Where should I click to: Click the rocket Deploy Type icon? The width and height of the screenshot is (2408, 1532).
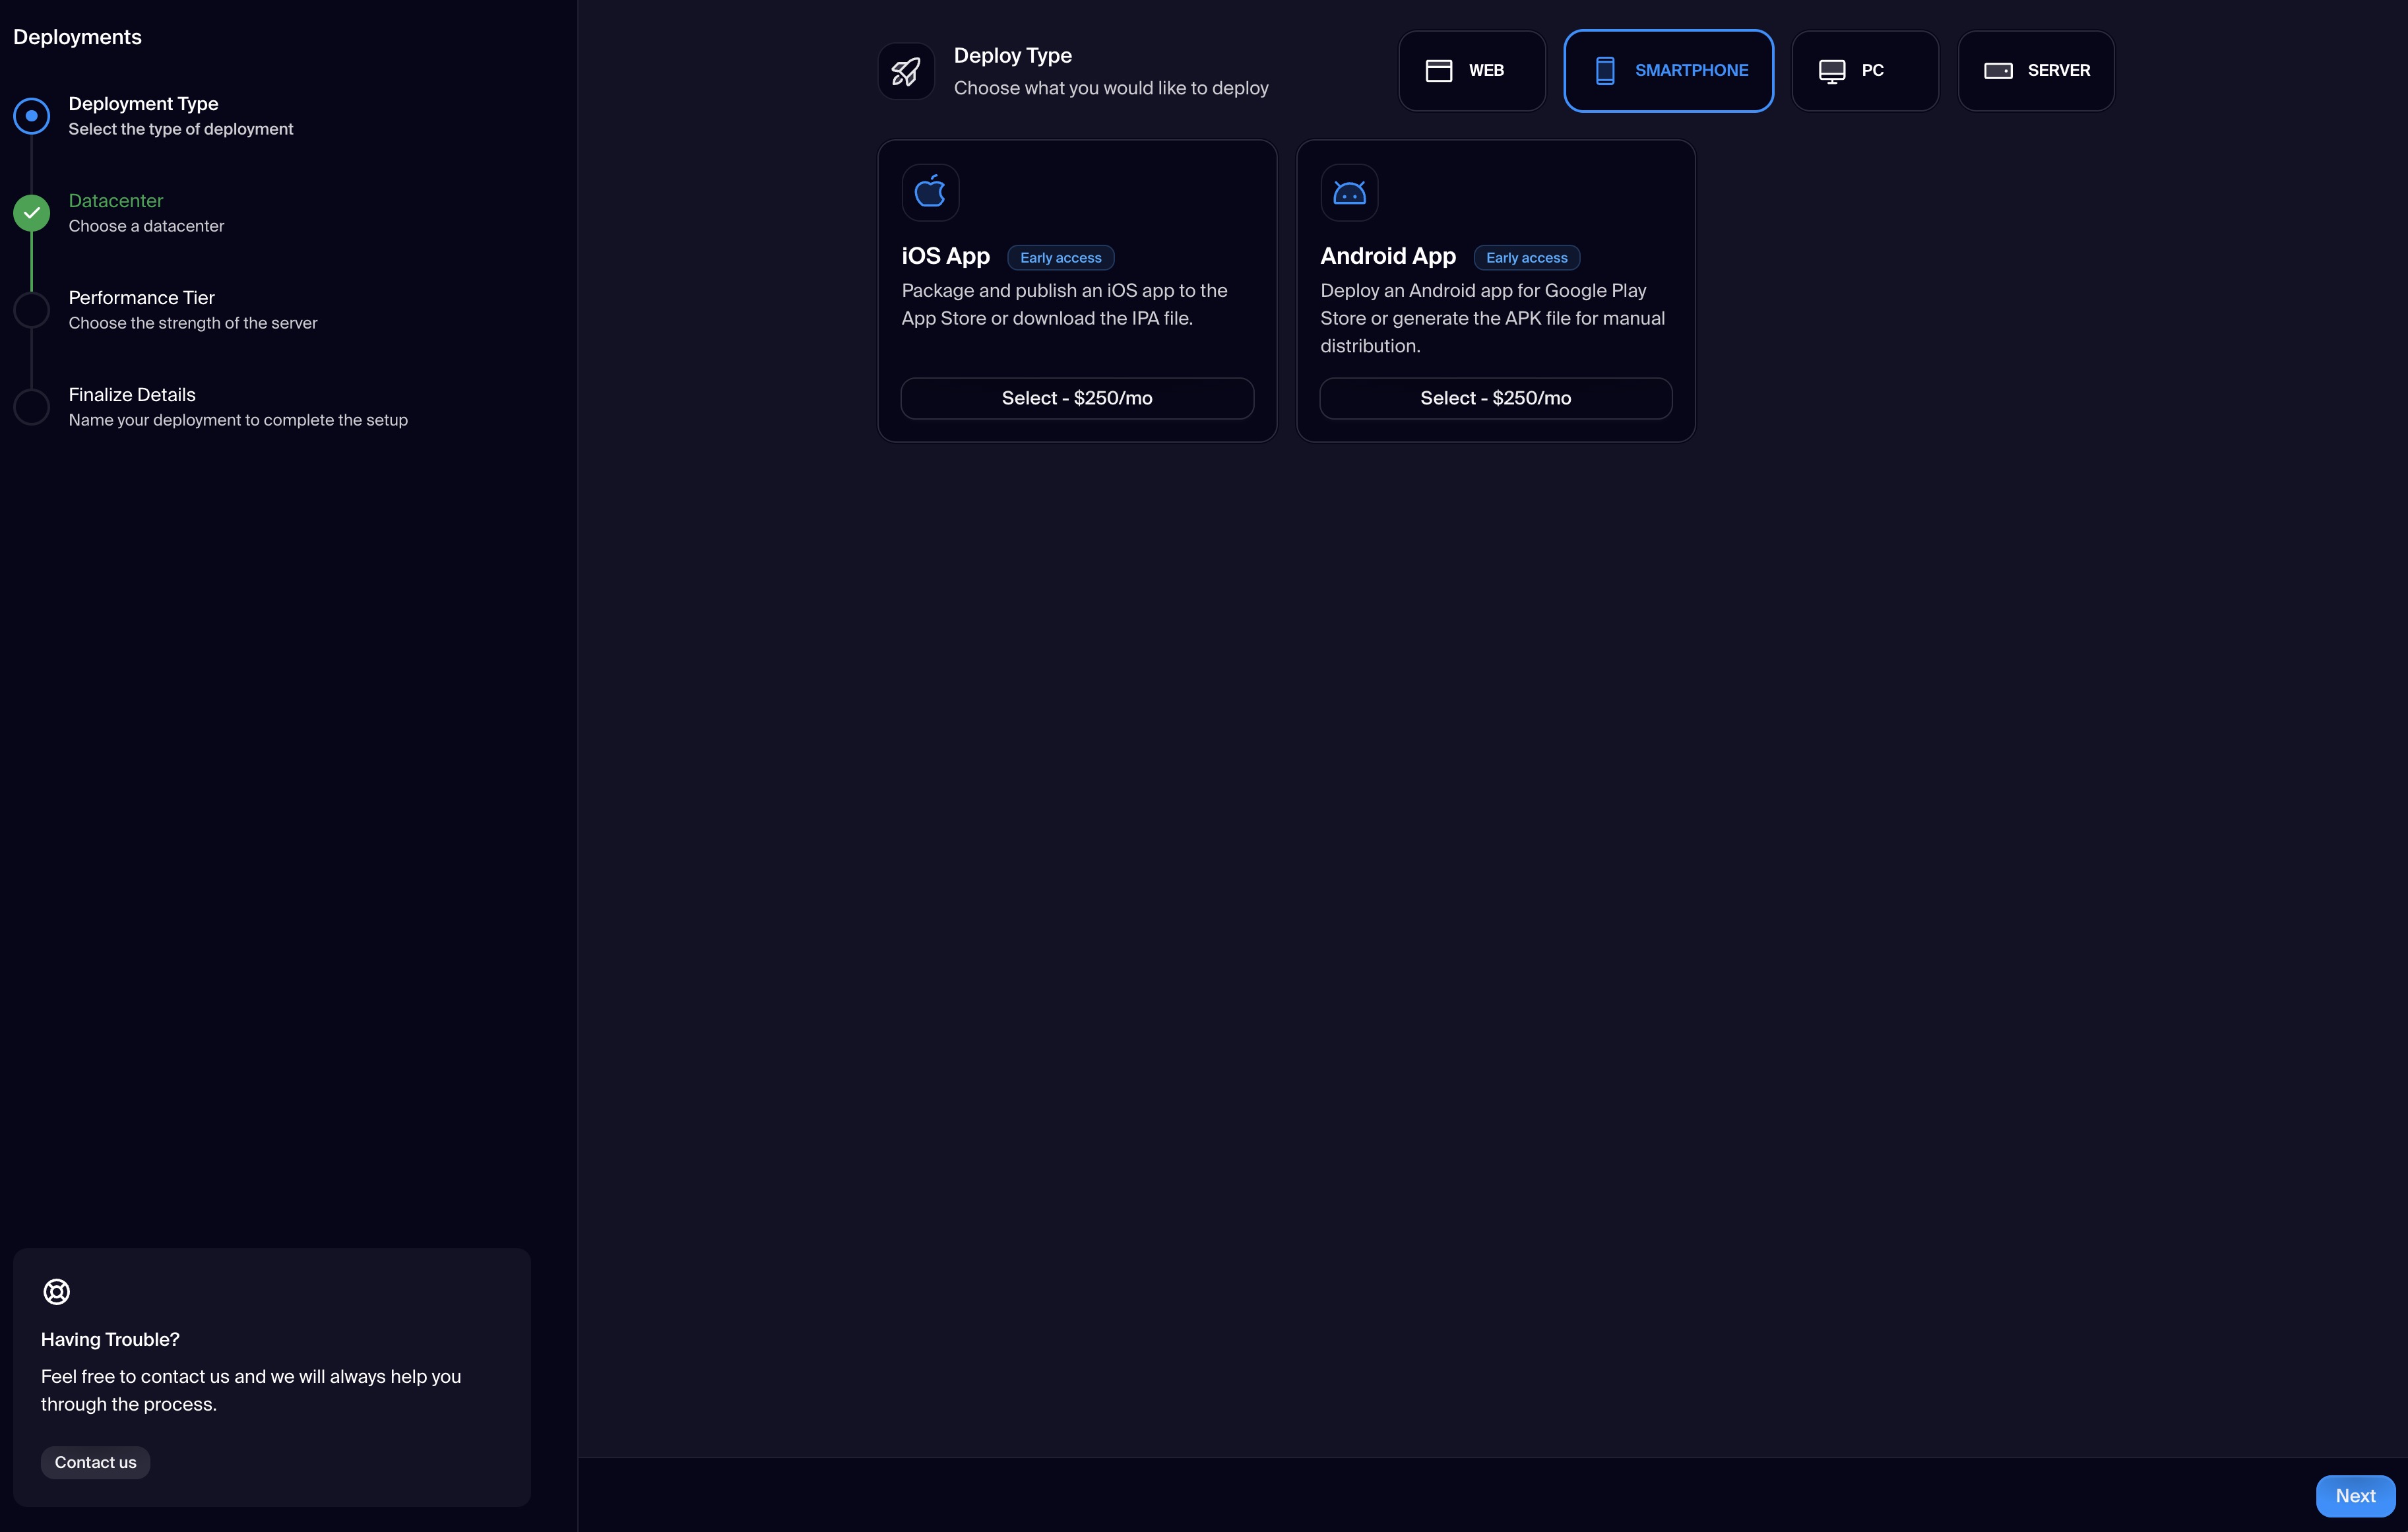click(x=906, y=71)
